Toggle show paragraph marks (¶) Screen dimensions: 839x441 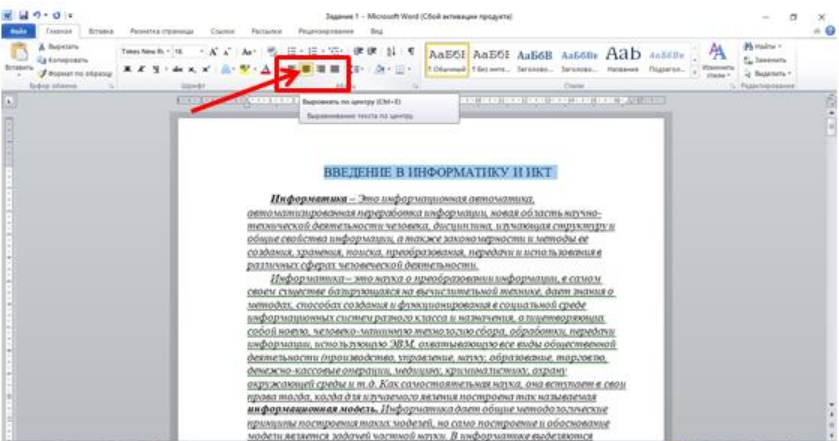point(411,49)
